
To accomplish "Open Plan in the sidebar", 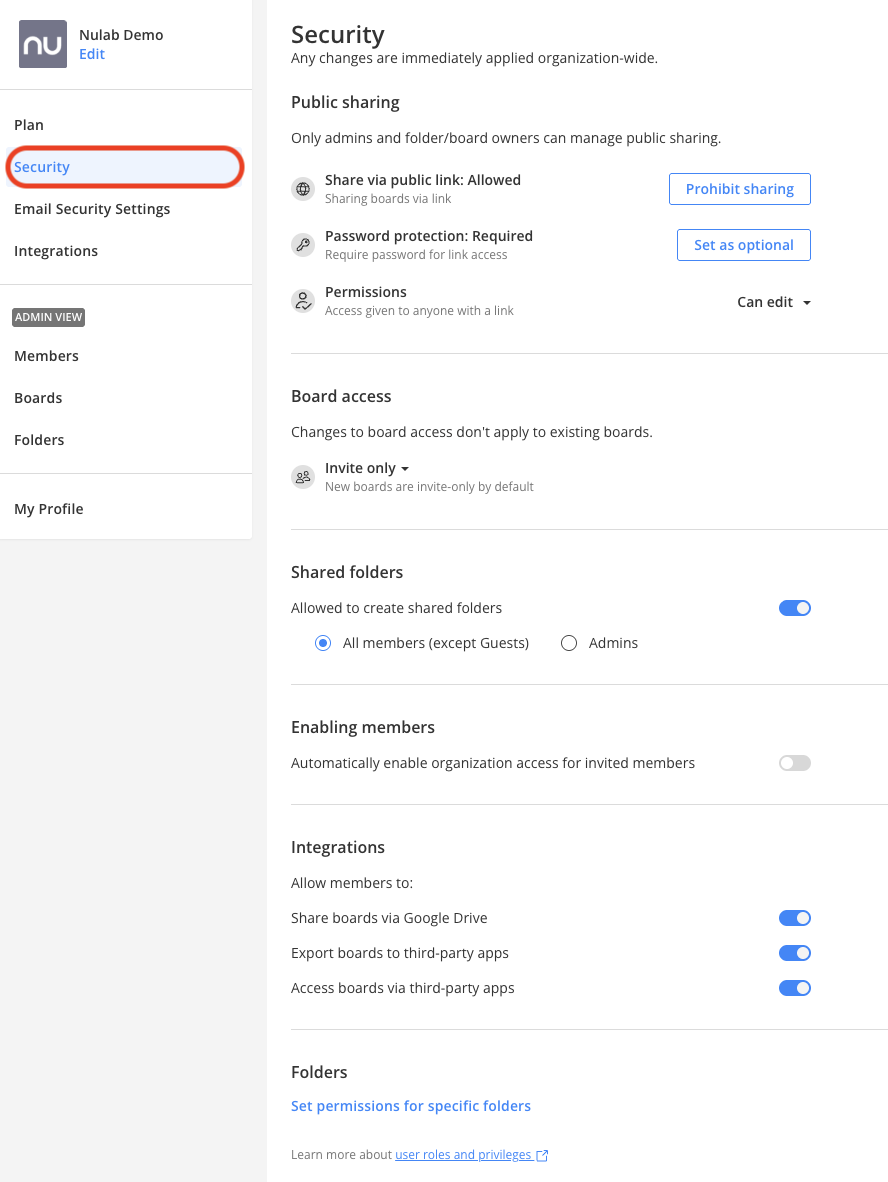I will pyautogui.click(x=29, y=125).
